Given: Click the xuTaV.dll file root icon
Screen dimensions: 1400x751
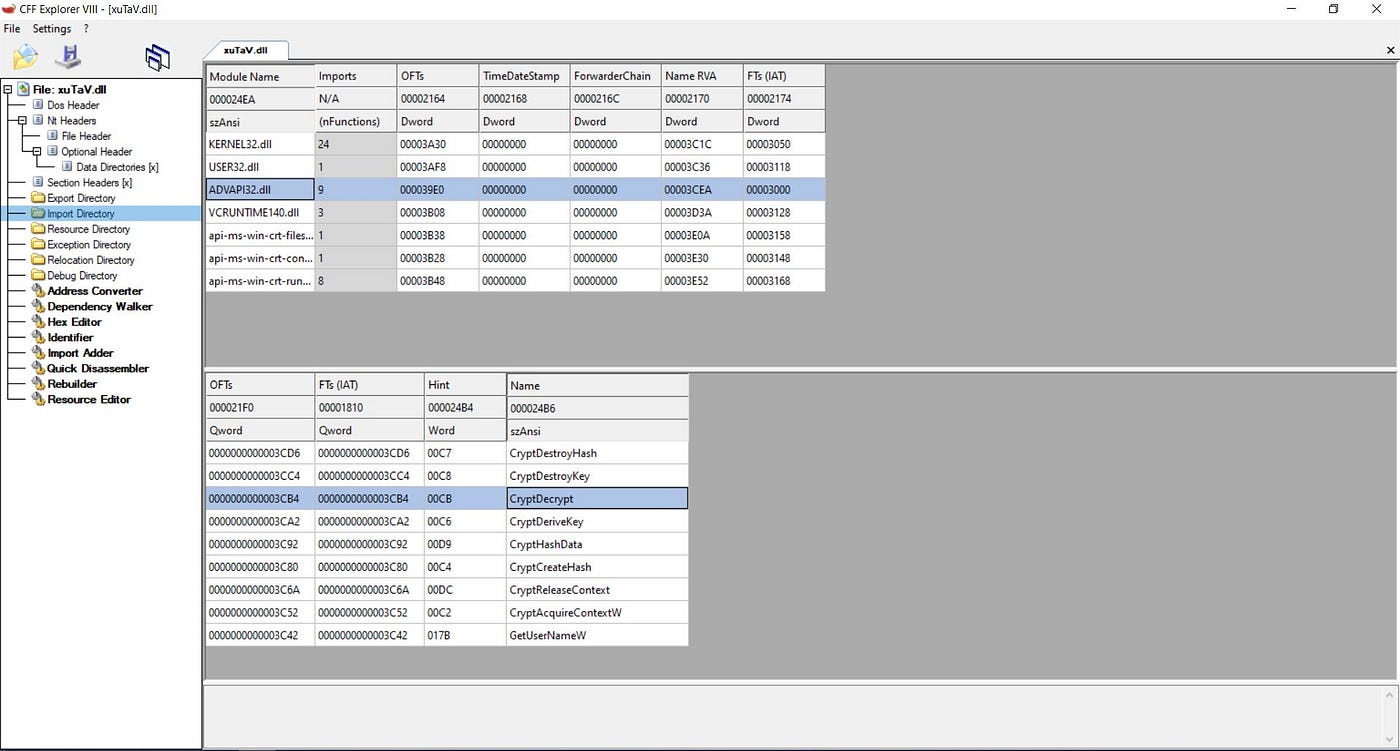Looking at the screenshot, I should pos(23,89).
